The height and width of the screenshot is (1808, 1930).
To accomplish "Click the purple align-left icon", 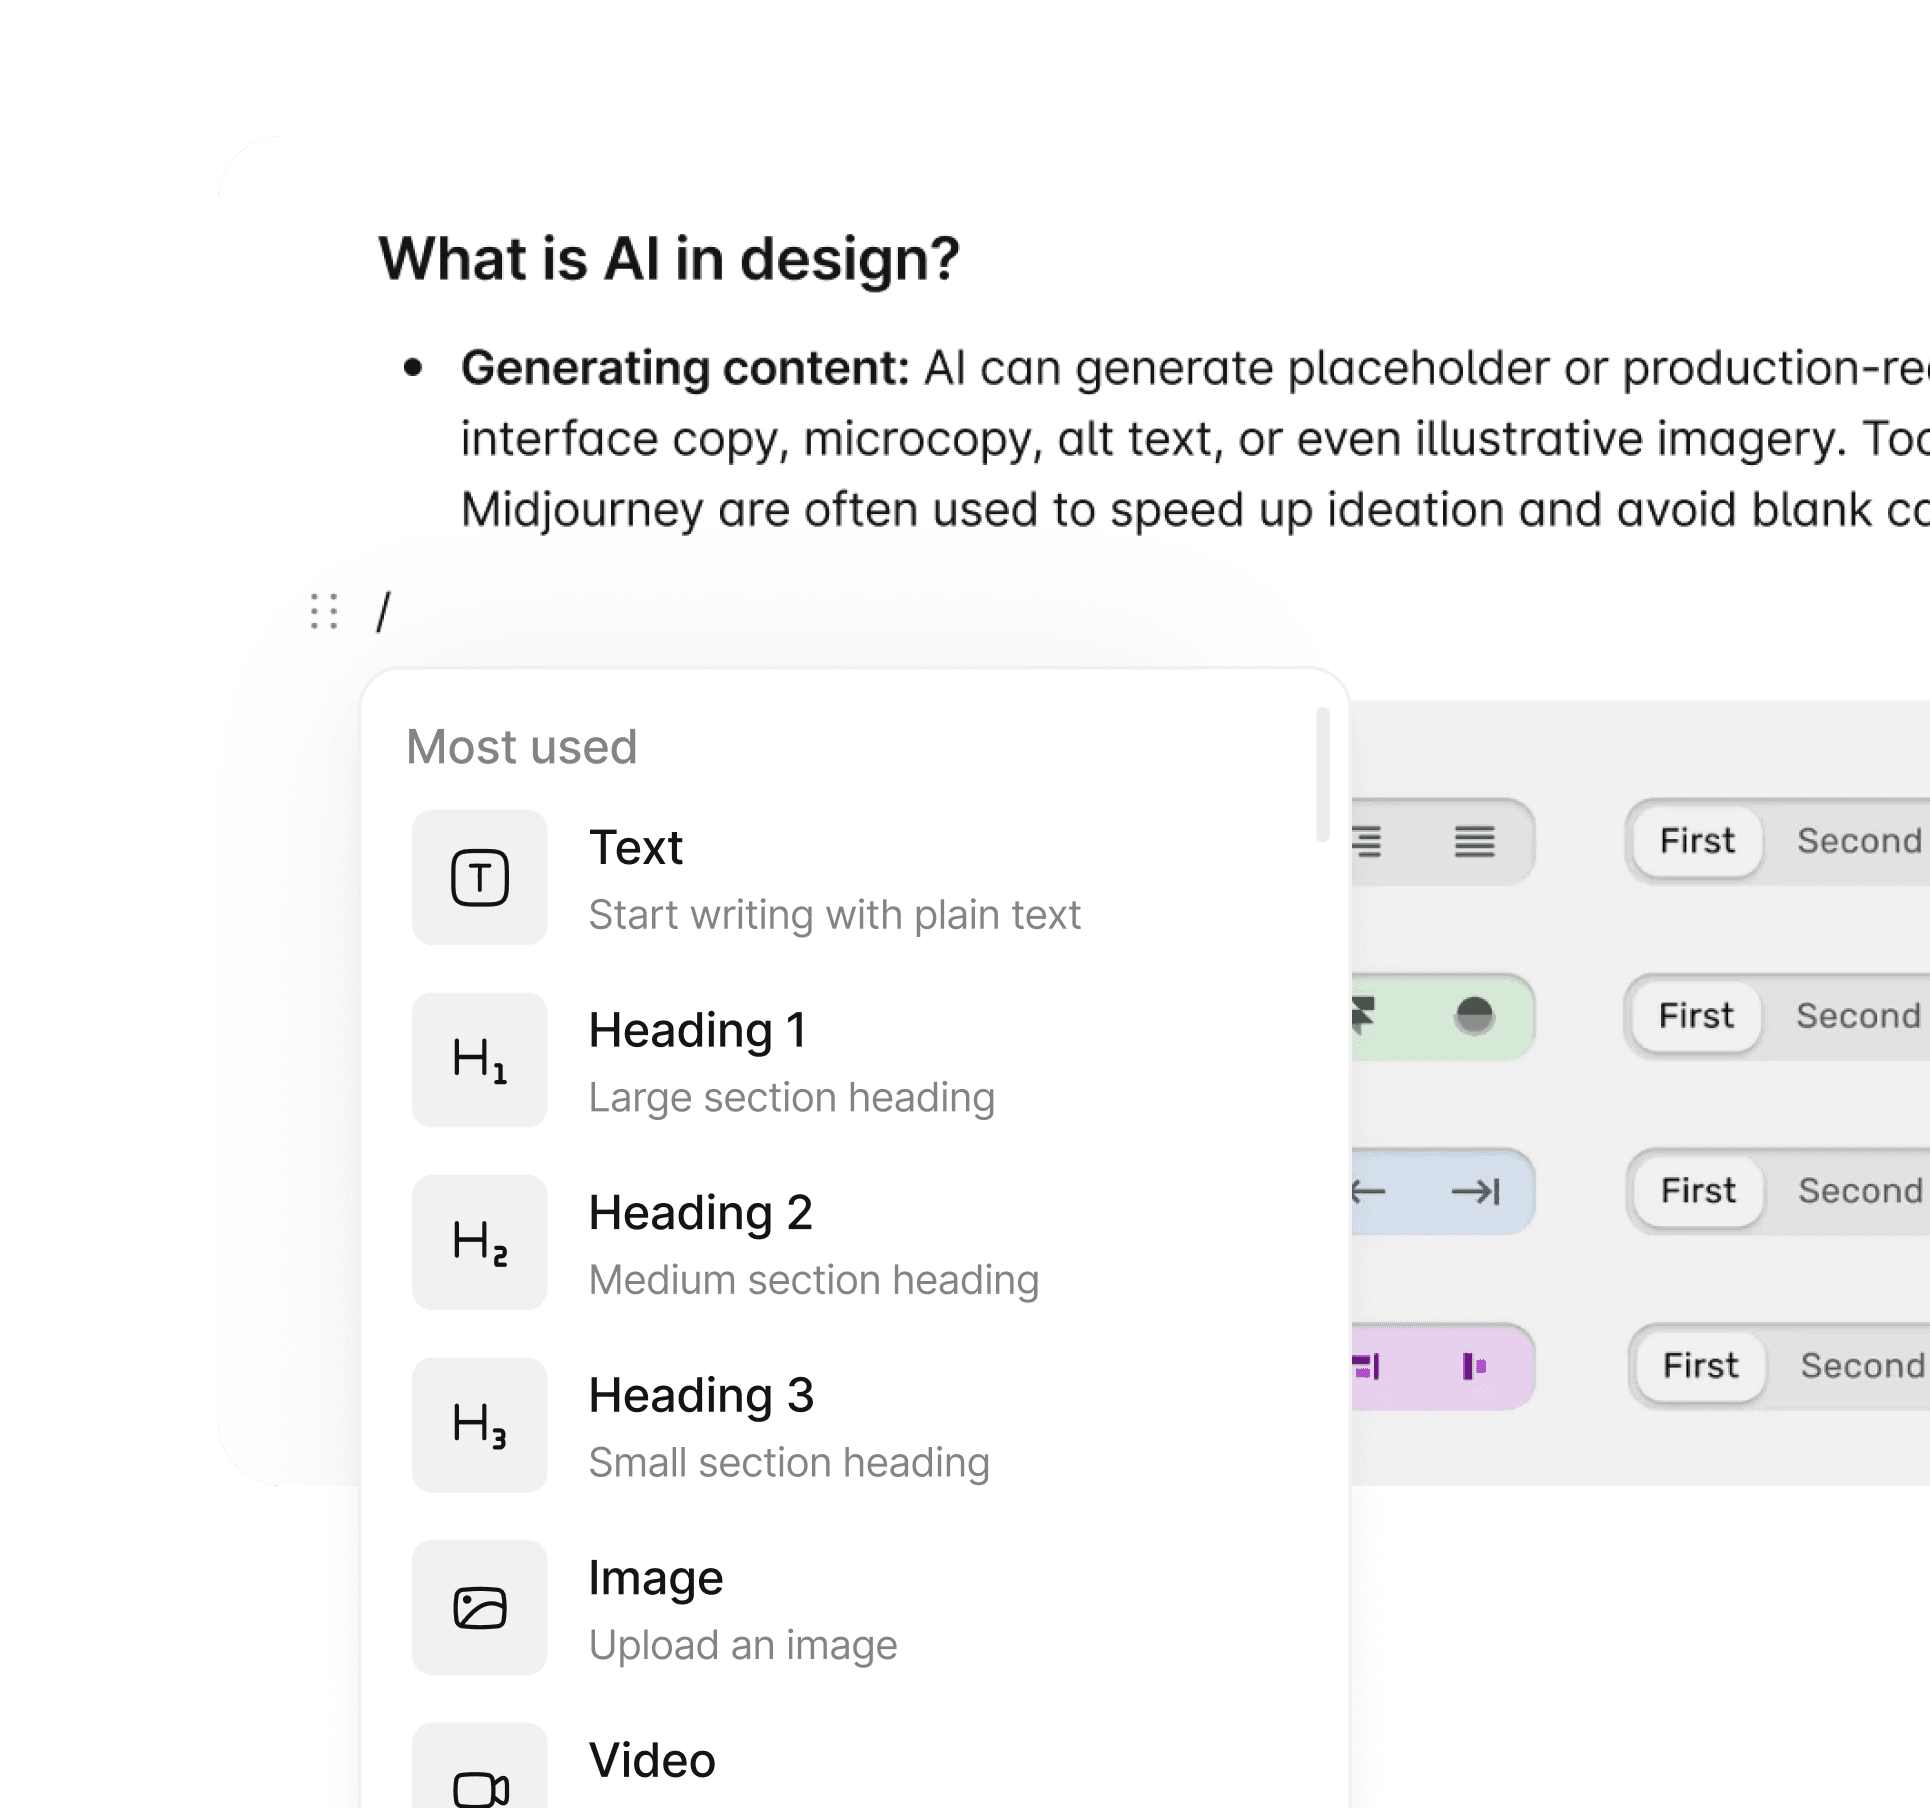I will pyautogui.click(x=1474, y=1366).
